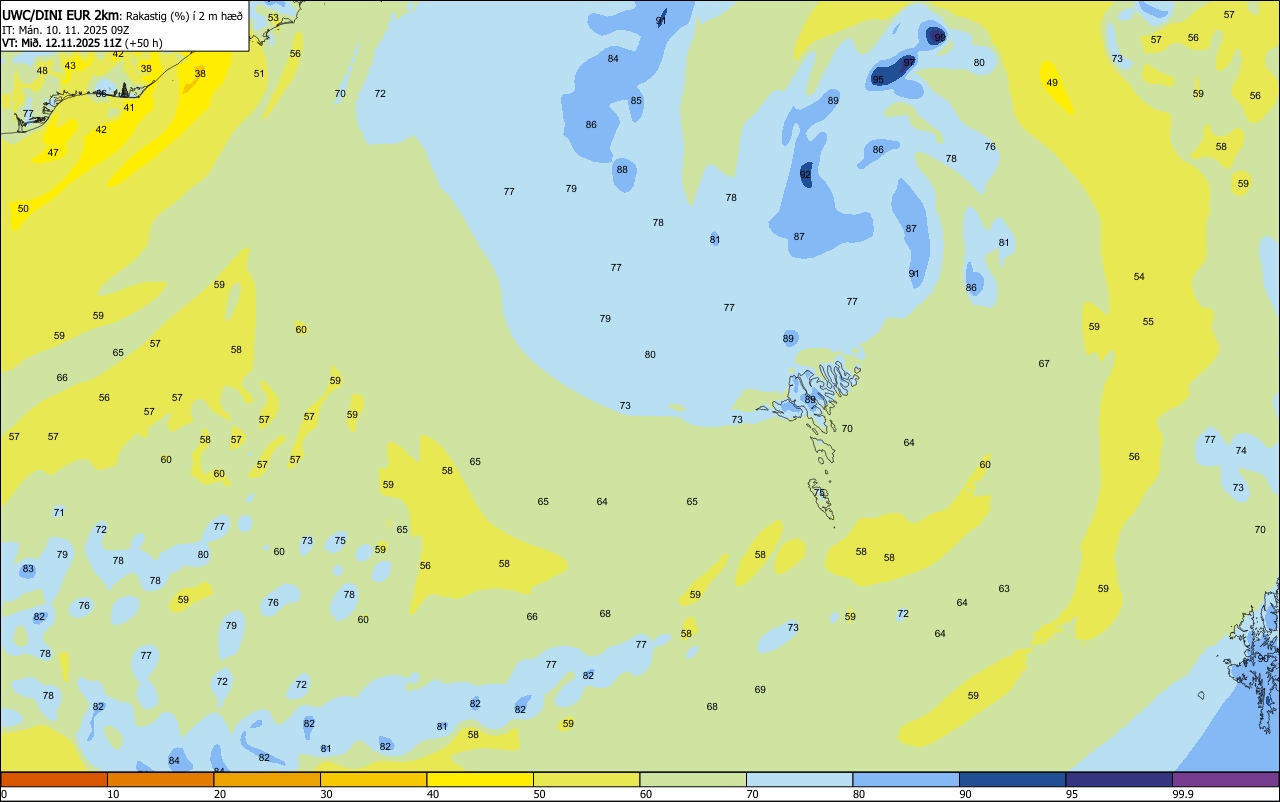Click the 95–99.9 navy legend segment
1280x802 pixels.
[x=1119, y=779]
